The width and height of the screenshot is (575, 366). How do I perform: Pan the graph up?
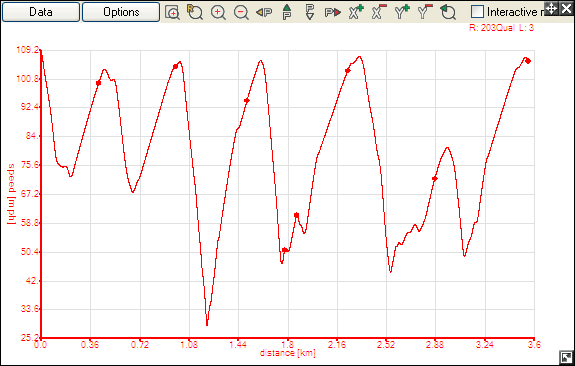(x=287, y=12)
